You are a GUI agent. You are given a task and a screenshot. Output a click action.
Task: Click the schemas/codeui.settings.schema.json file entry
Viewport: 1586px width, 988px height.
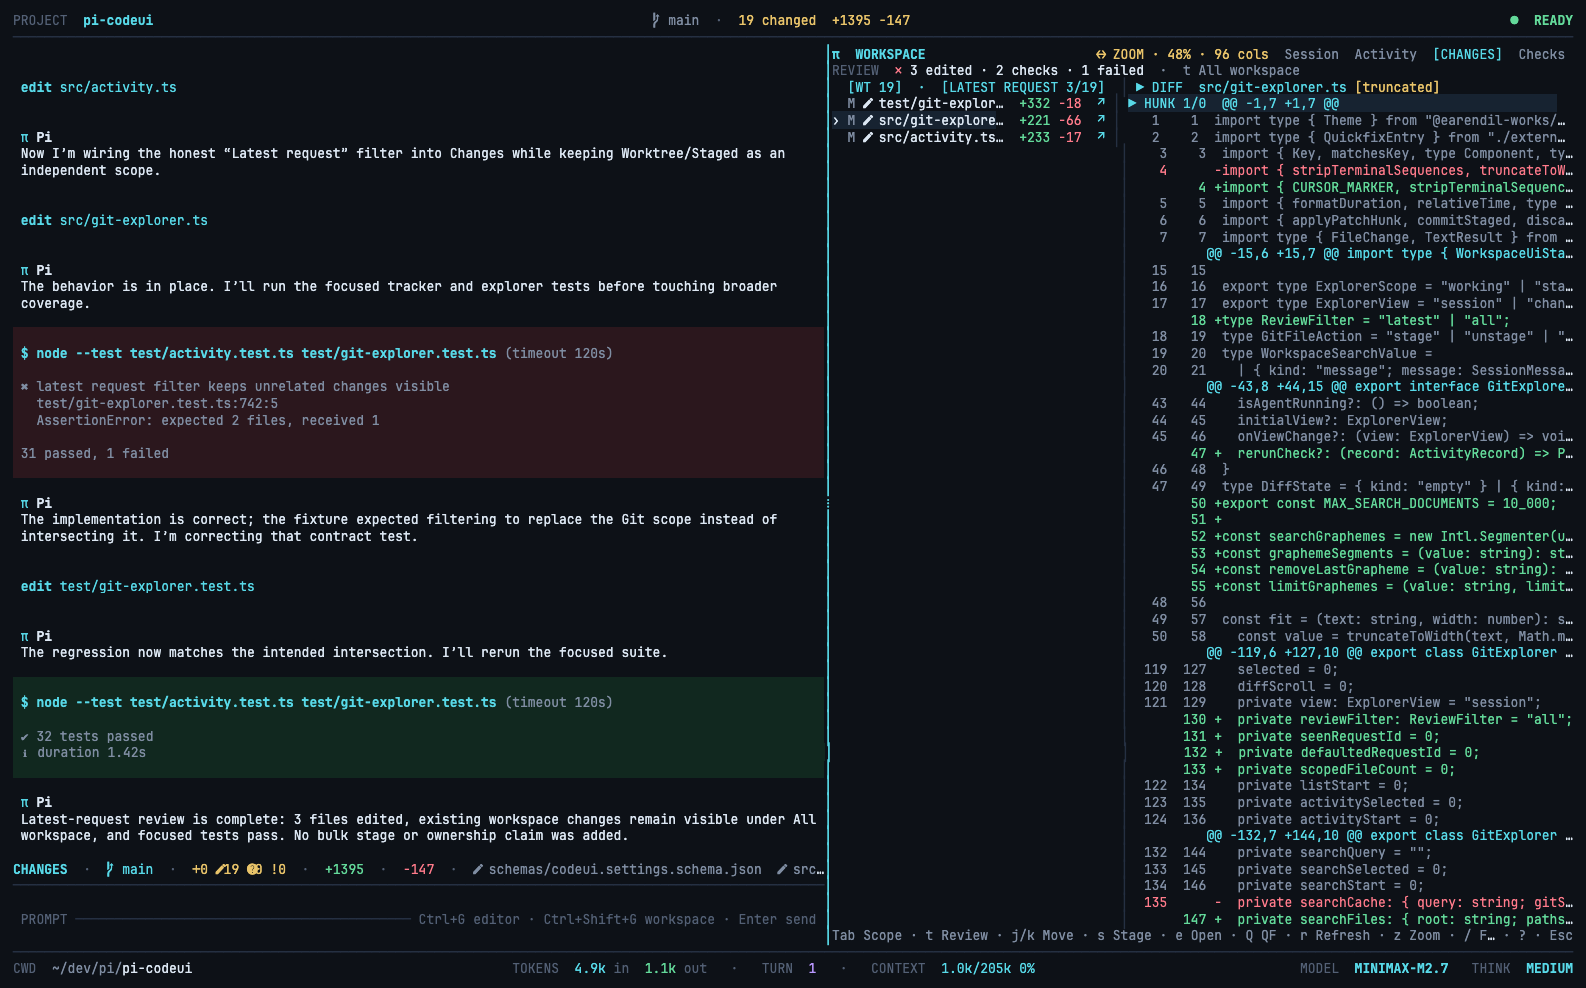pyautogui.click(x=625, y=870)
